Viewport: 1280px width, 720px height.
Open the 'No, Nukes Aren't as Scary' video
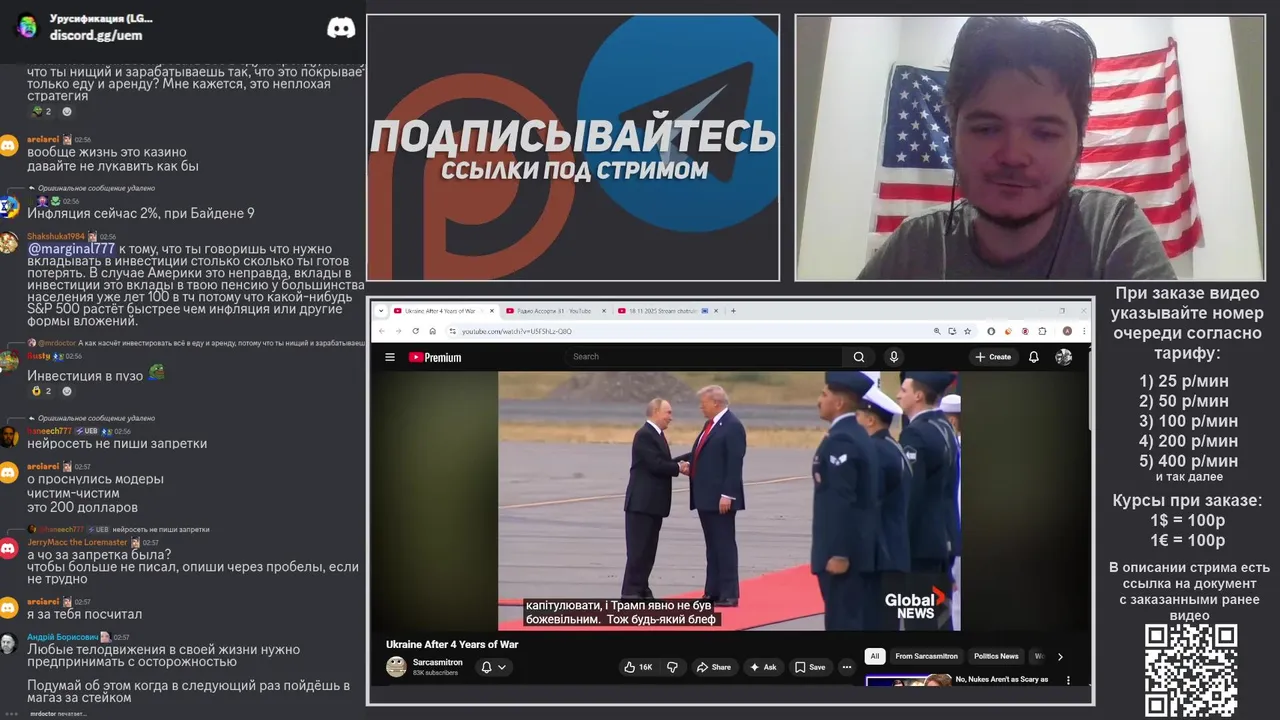point(1002,679)
